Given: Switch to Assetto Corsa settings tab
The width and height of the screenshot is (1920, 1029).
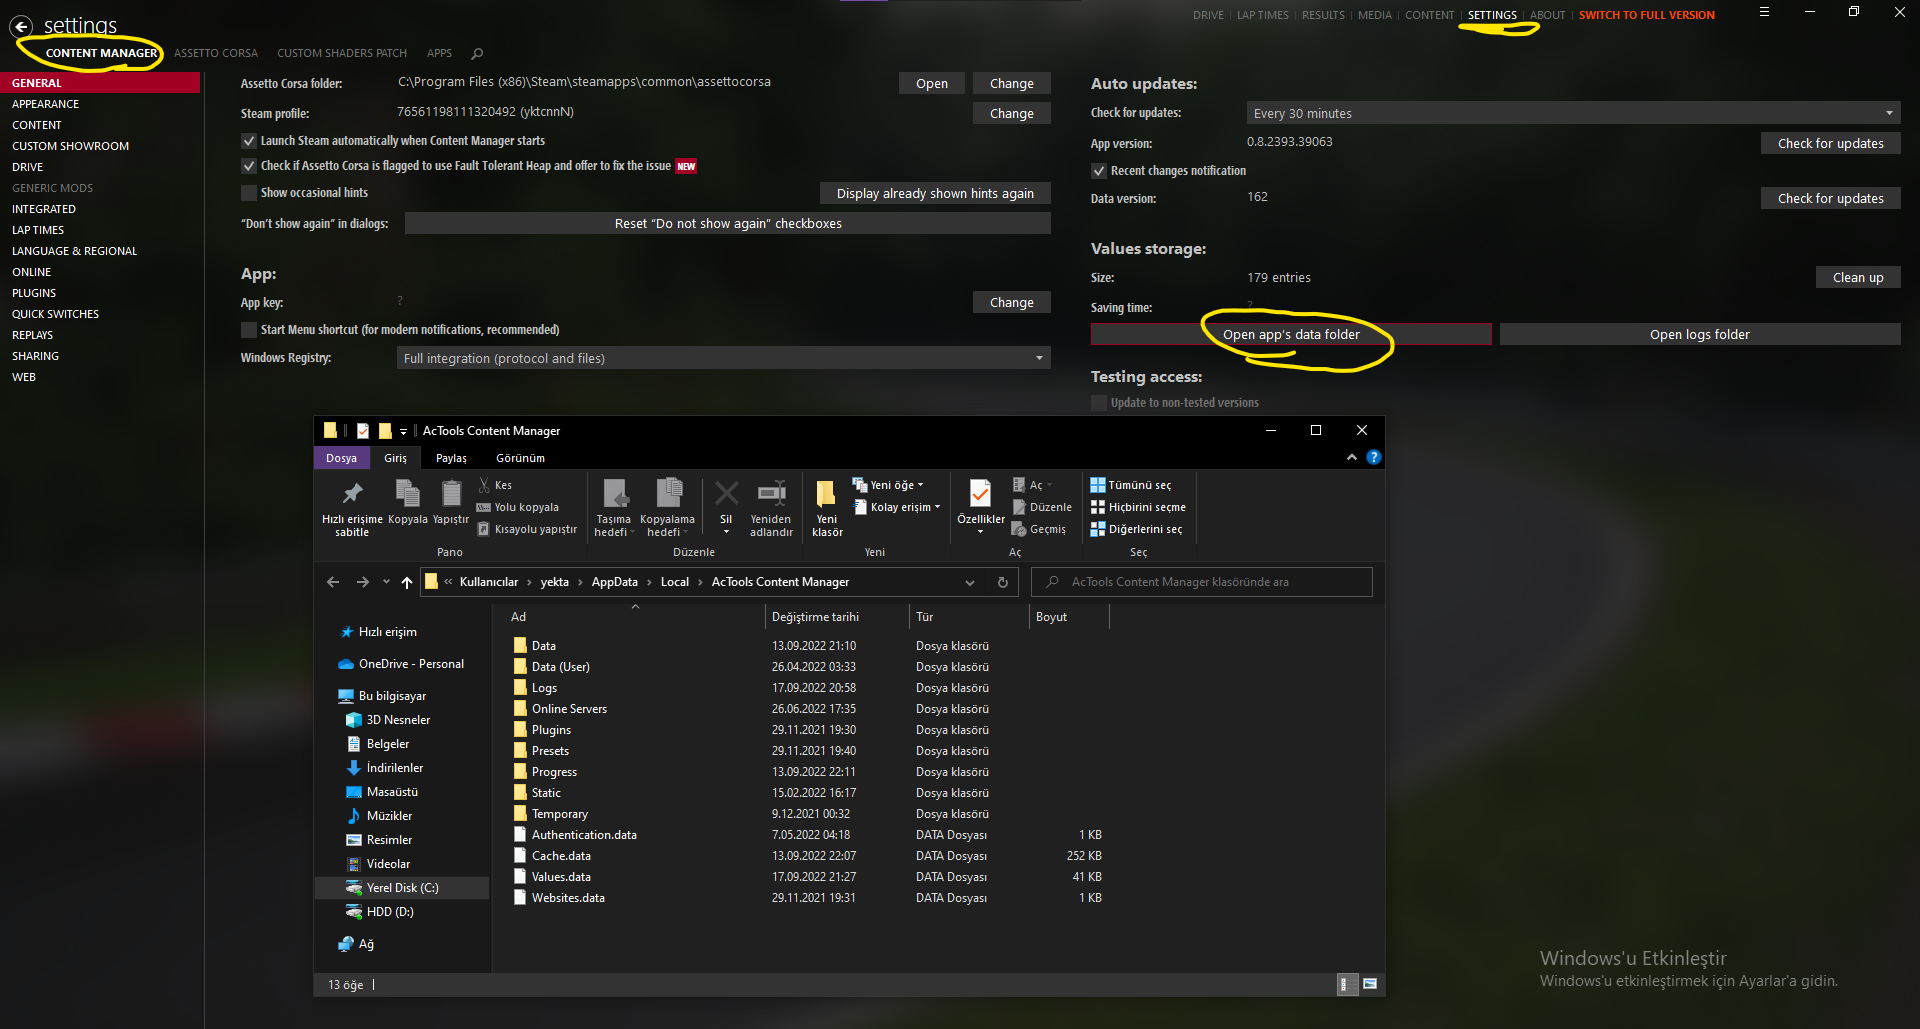Looking at the screenshot, I should 216,53.
